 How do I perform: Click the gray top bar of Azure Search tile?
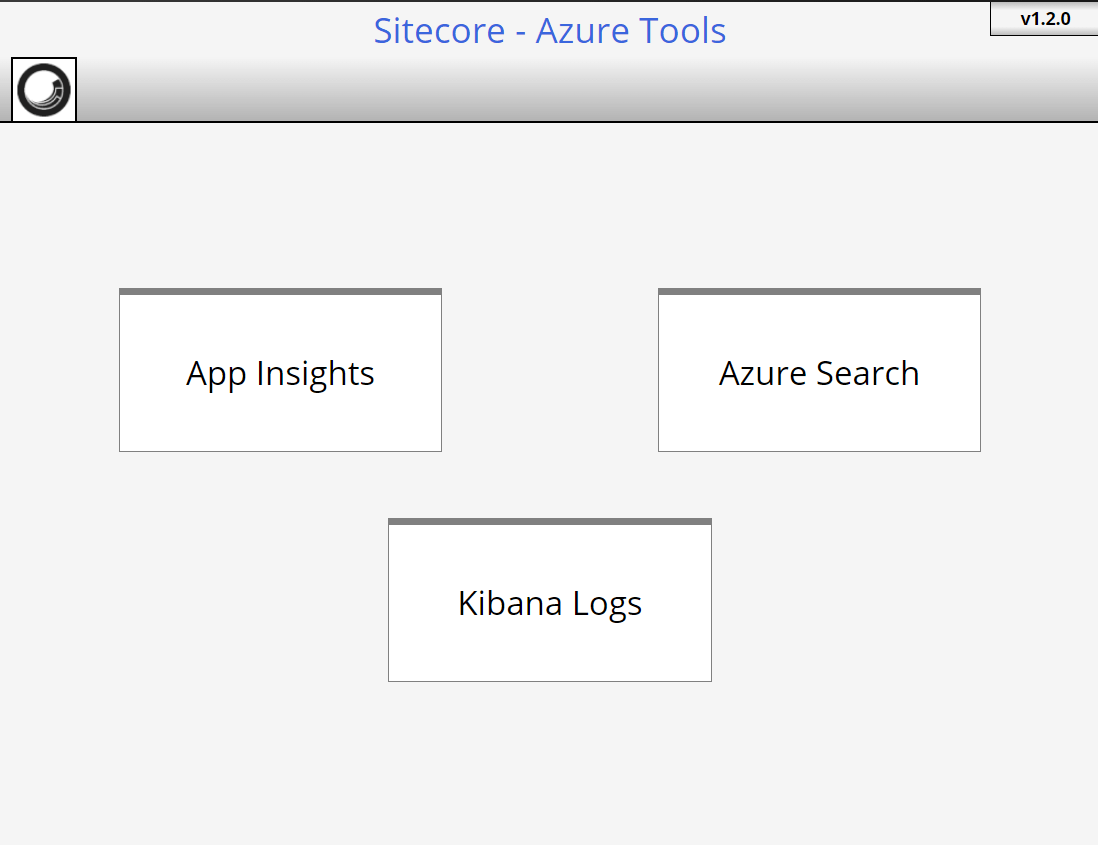[819, 292]
